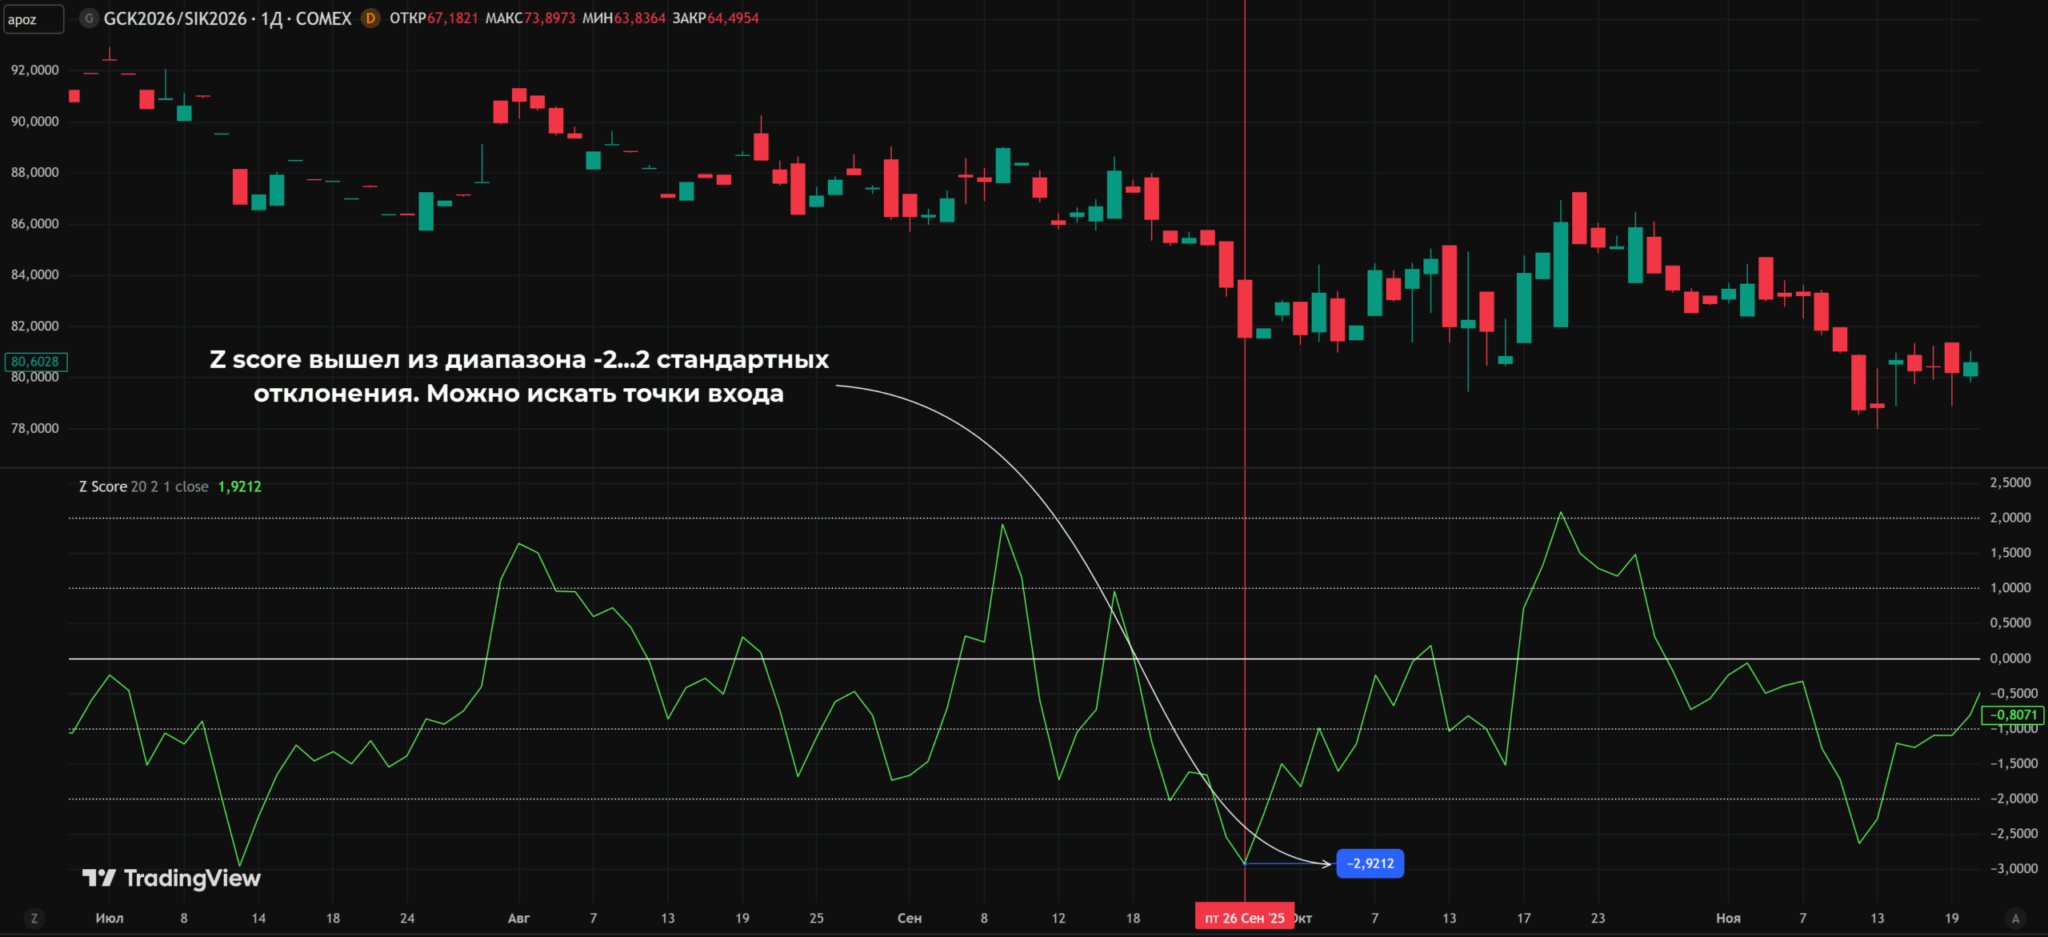Screen dimensions: 2048x937
Task: Click the Z timezone button at bottom-left
Action: point(35,918)
